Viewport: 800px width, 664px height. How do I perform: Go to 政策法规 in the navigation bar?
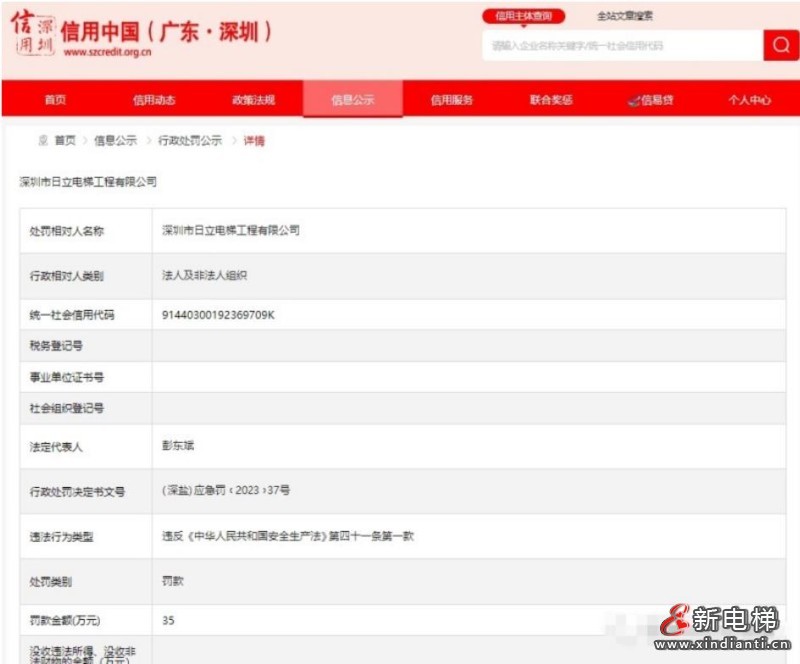(253, 100)
